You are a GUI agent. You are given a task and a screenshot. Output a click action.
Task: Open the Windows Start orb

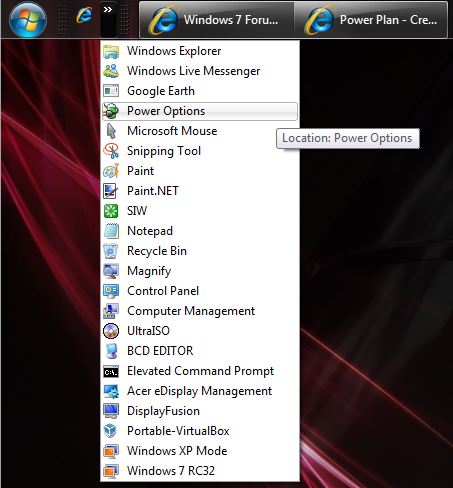click(28, 19)
